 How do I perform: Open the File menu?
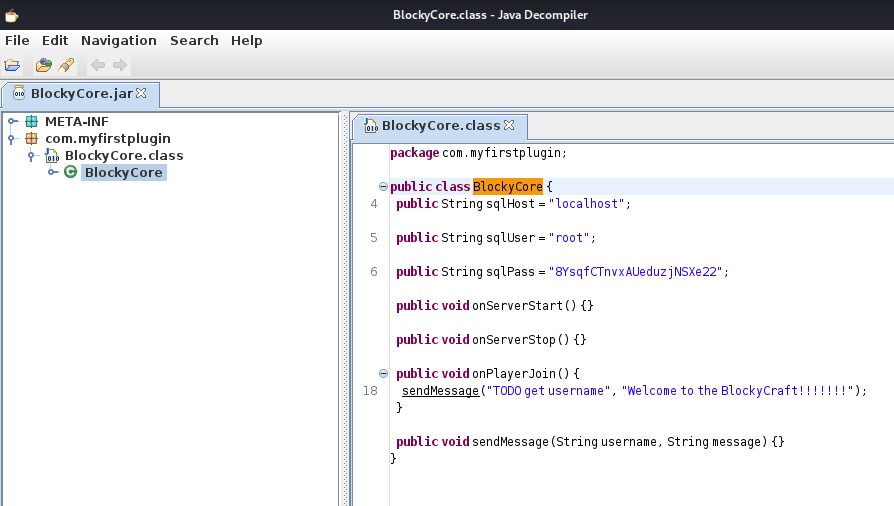17,41
